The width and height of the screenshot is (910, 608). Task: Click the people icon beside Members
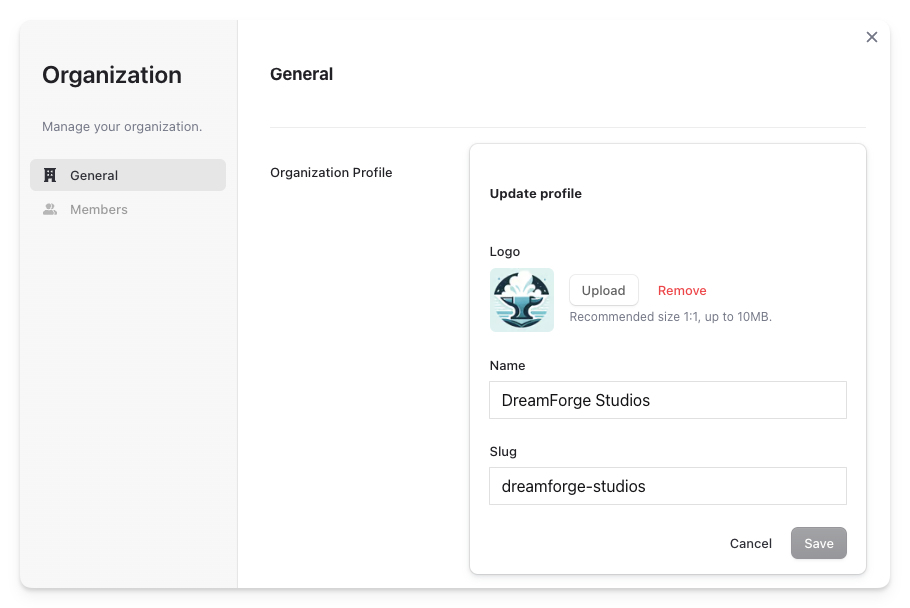pyautogui.click(x=50, y=210)
